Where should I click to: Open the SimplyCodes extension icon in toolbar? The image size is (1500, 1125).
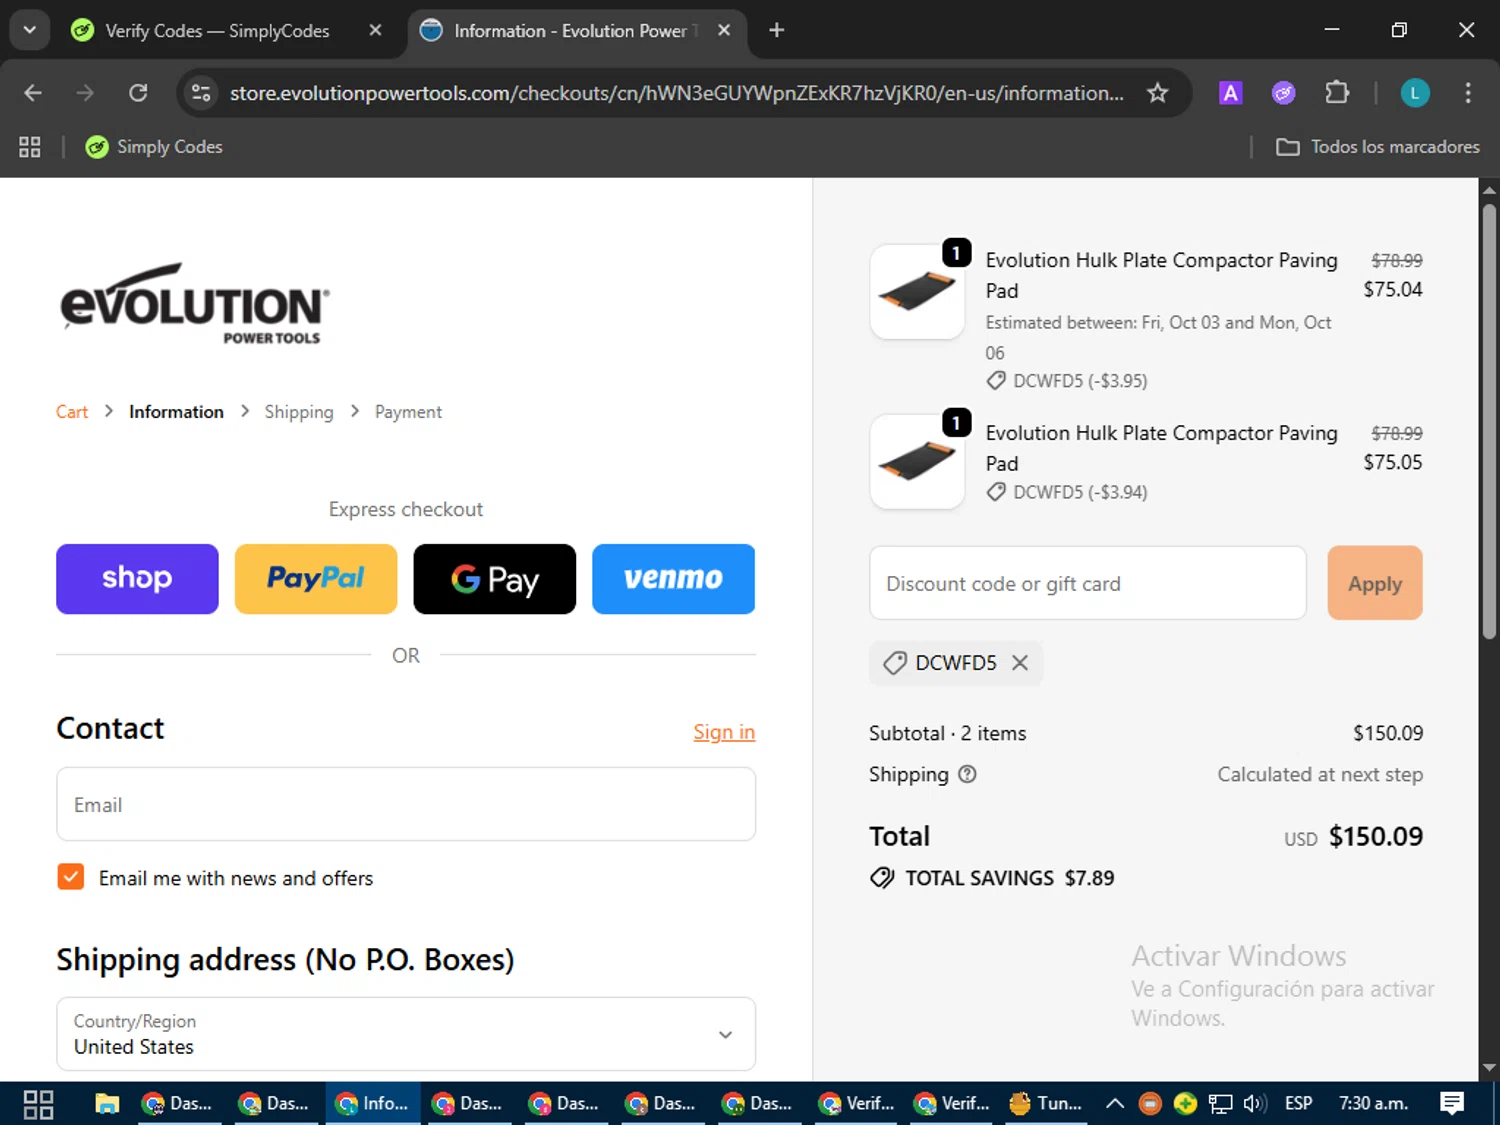pyautogui.click(x=1283, y=93)
